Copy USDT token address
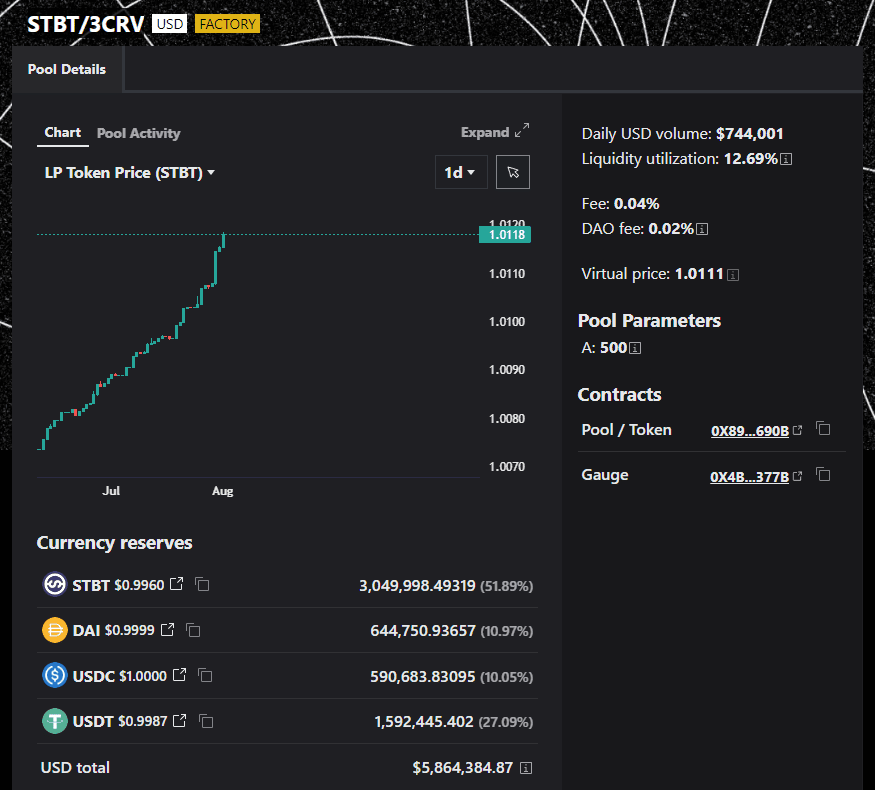 coord(206,721)
